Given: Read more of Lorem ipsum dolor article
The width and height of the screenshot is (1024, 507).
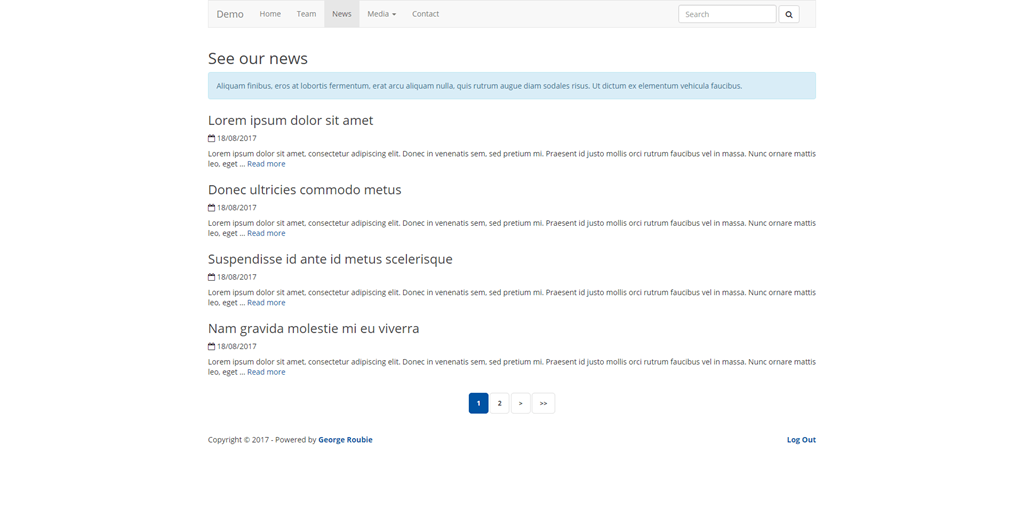Looking at the screenshot, I should 266,164.
